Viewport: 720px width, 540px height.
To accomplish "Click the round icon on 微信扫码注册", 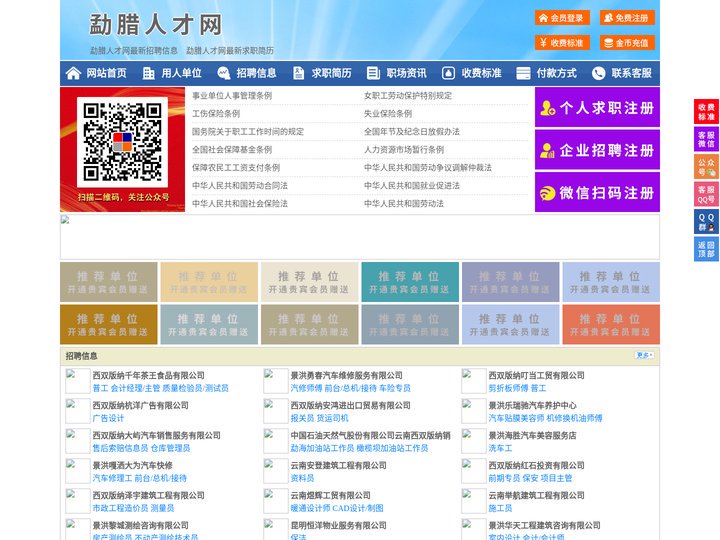I will 547,193.
